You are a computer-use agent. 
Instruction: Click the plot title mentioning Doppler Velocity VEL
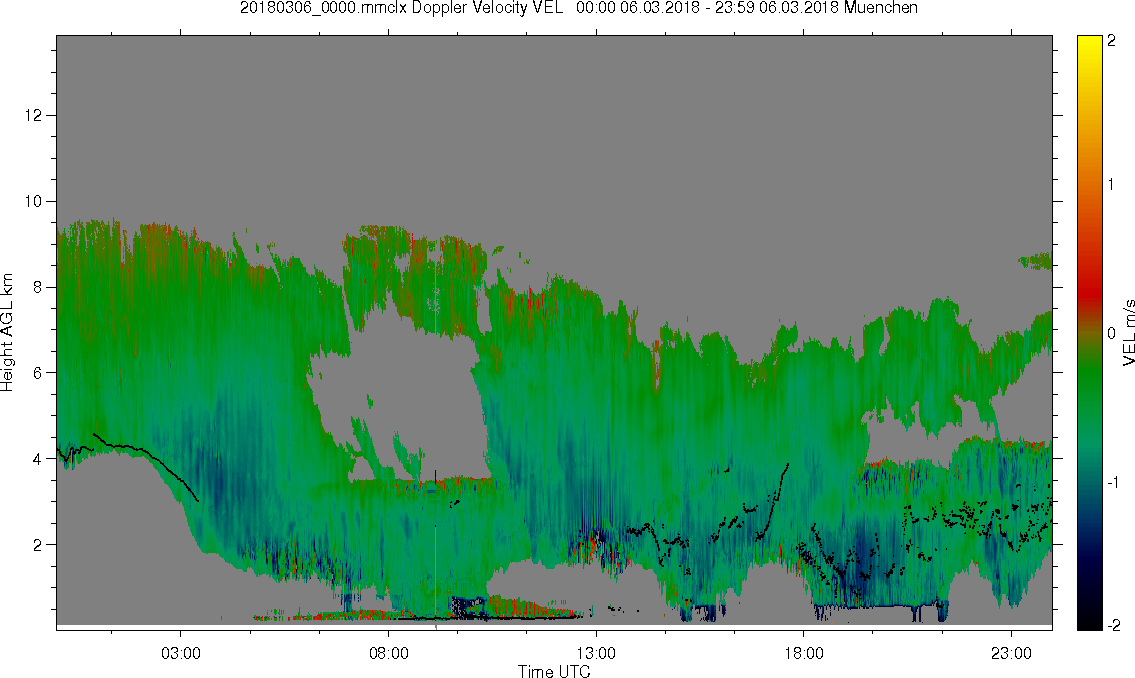[579, 8]
